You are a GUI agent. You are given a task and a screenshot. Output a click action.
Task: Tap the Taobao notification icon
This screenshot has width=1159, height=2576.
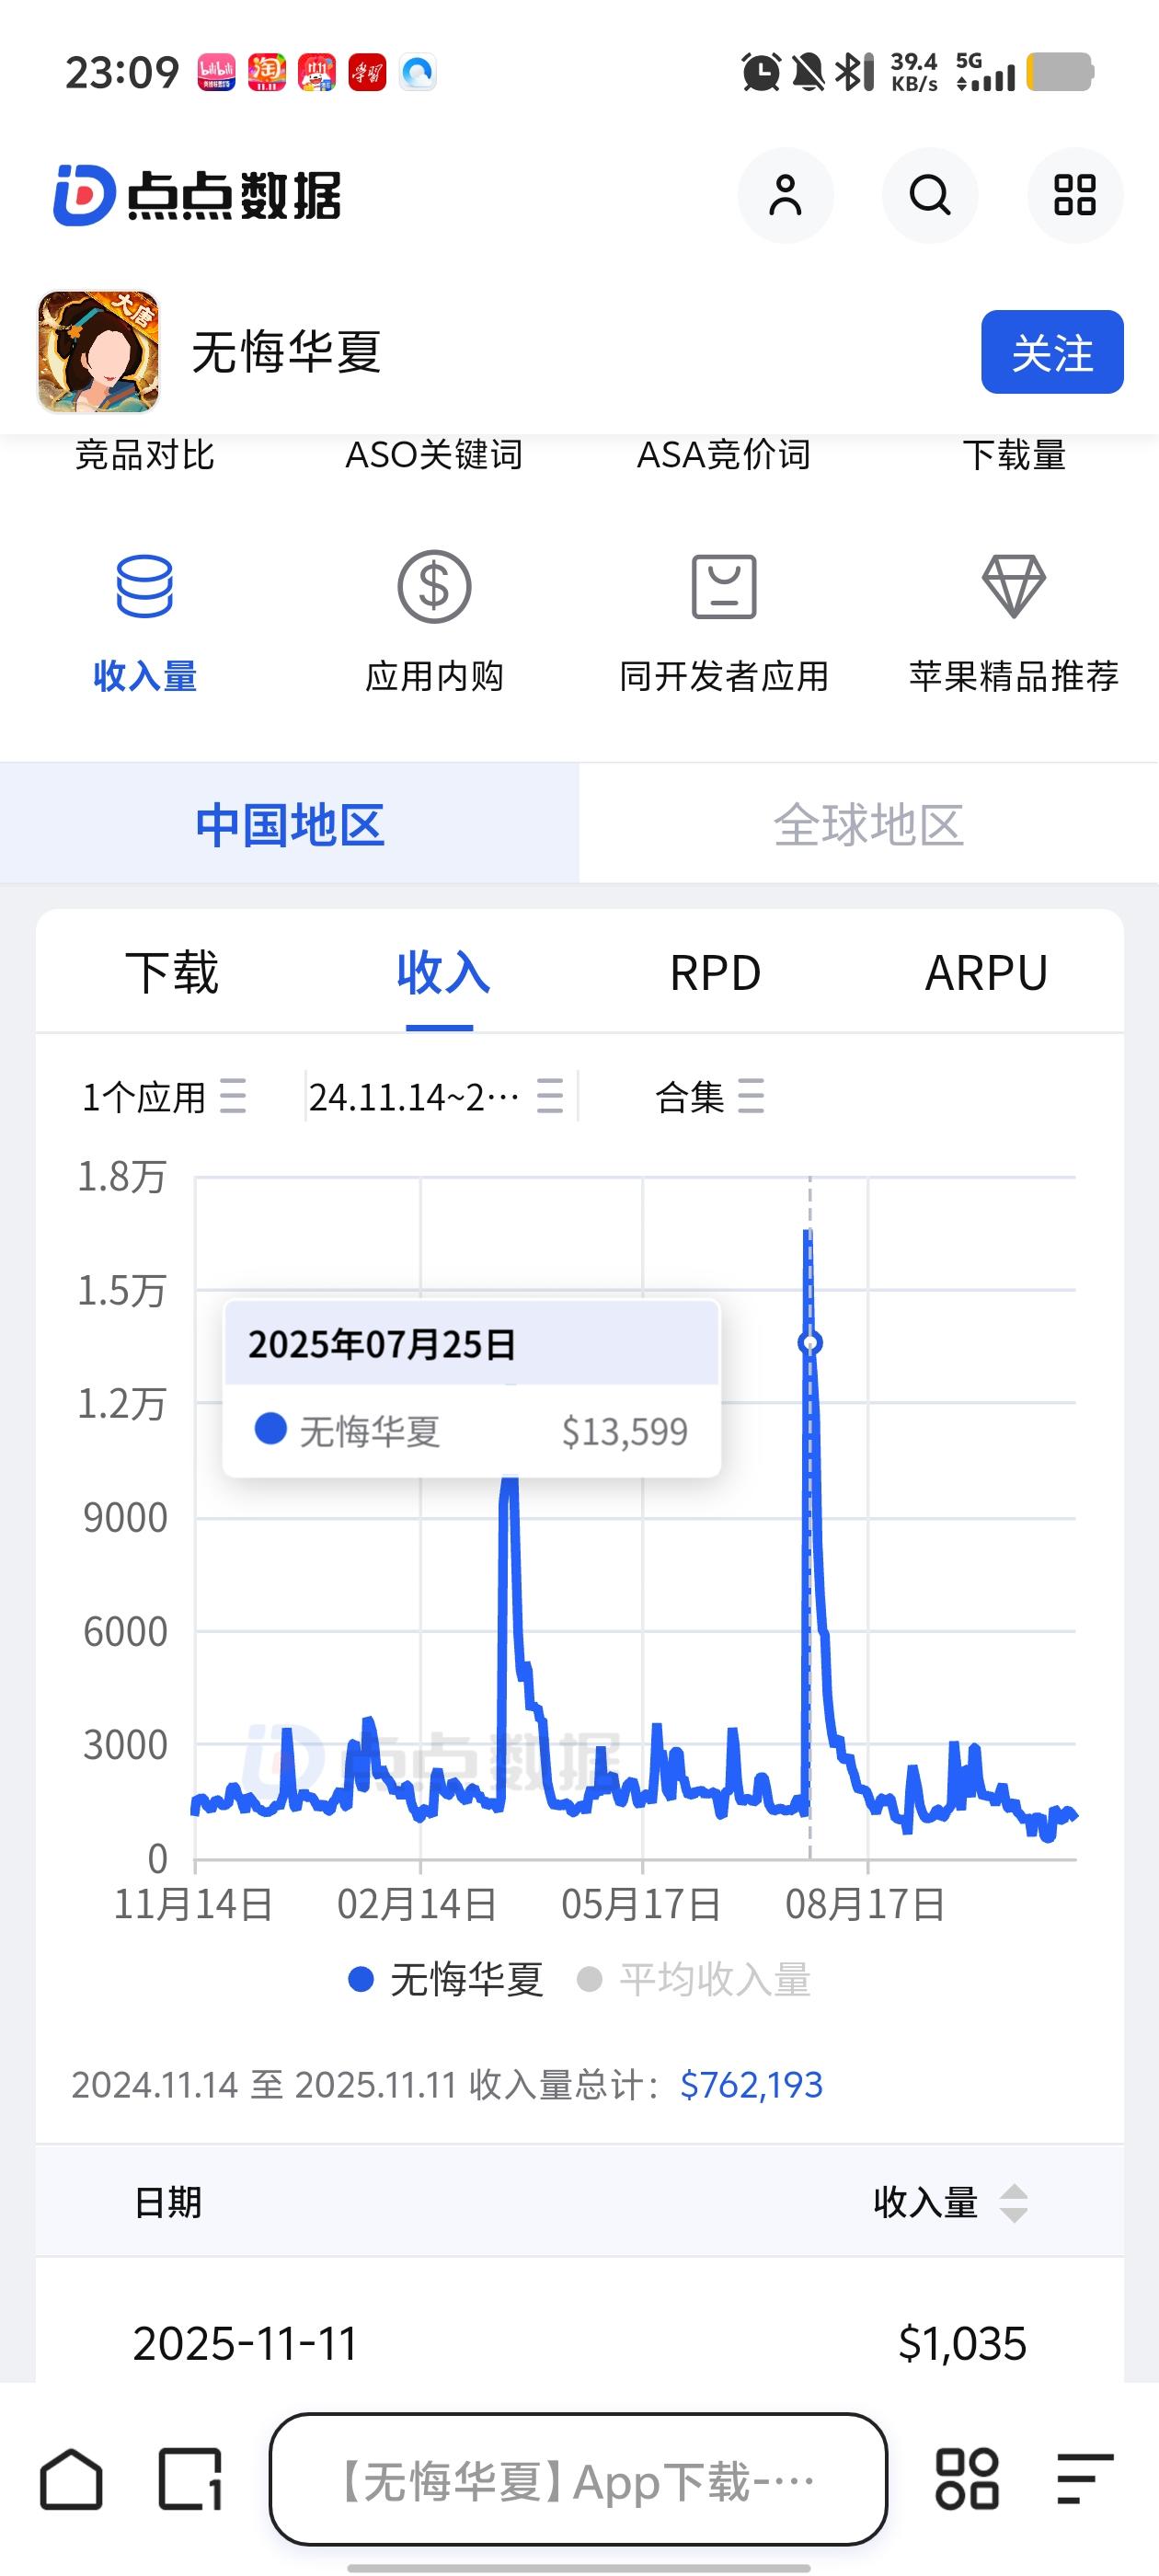pyautogui.click(x=267, y=72)
